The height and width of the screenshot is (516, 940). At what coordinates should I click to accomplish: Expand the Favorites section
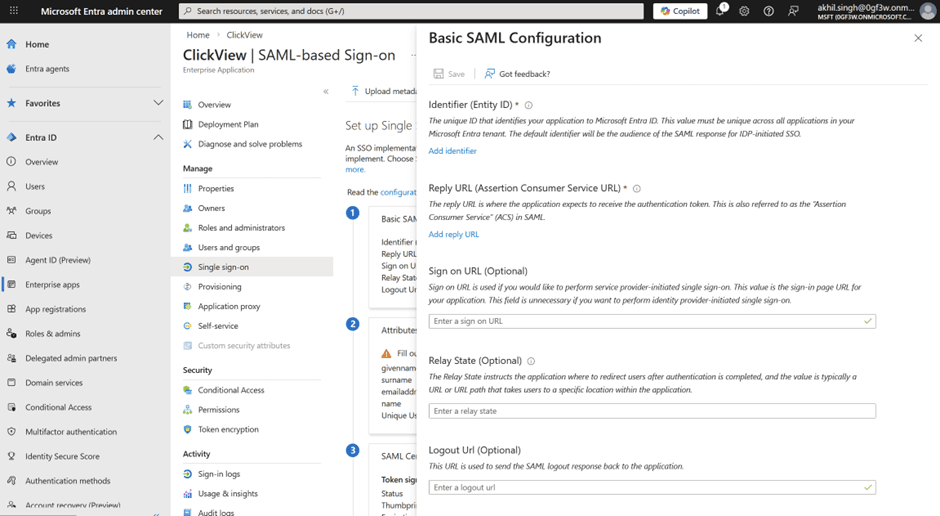click(158, 103)
